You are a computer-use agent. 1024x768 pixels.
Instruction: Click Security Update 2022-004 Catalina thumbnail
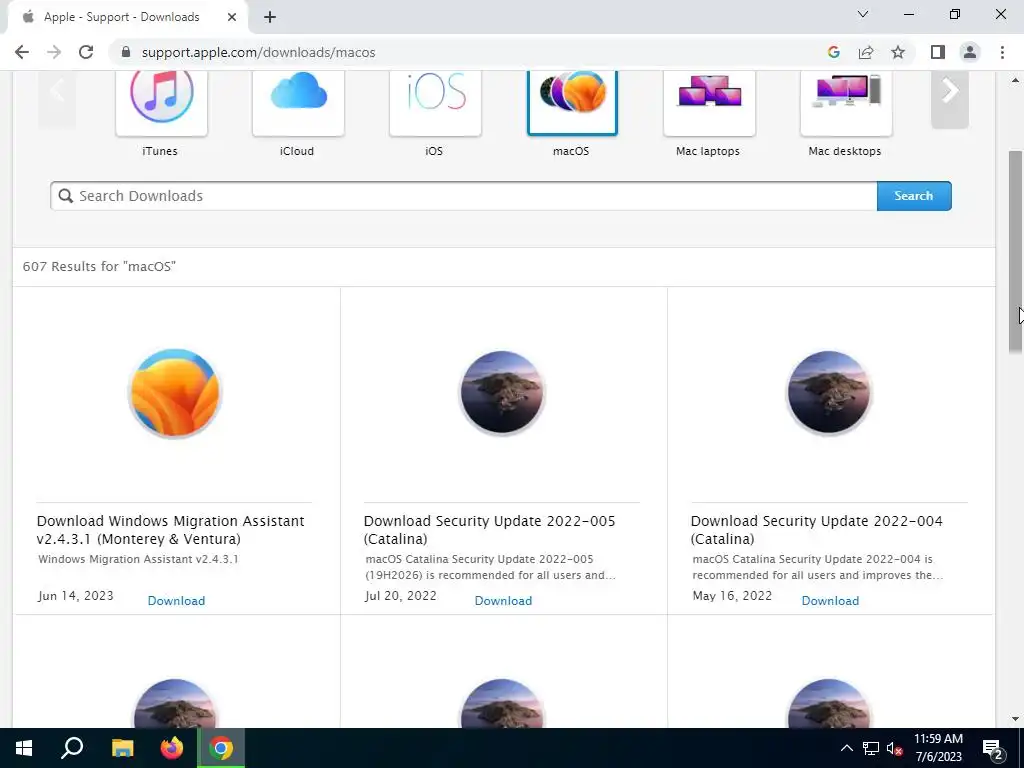(x=829, y=392)
